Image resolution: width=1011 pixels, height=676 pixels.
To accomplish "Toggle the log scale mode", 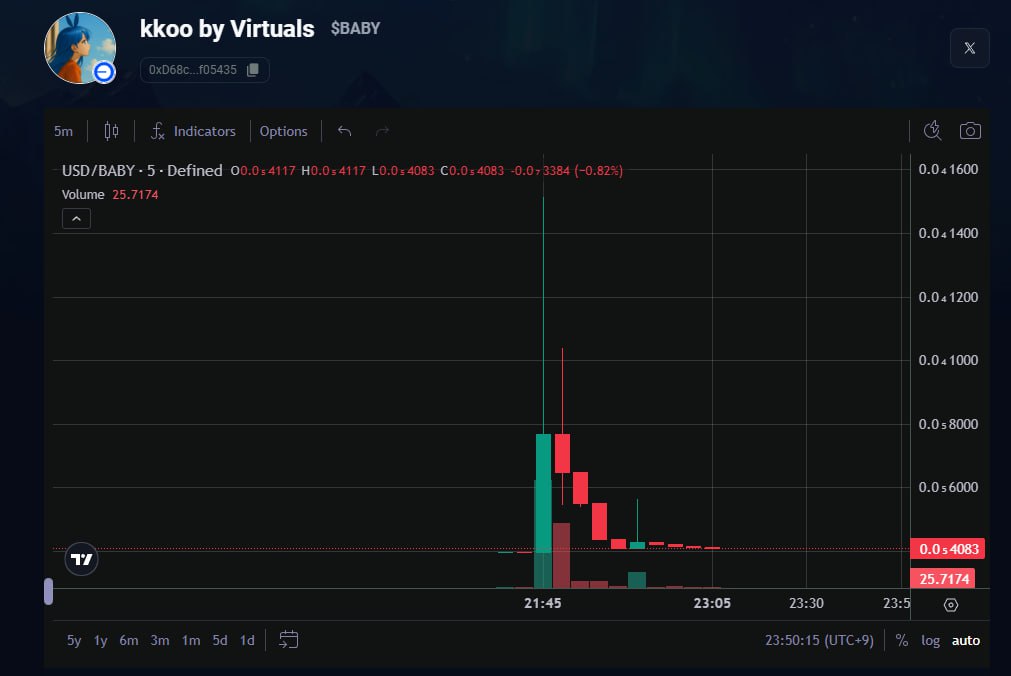I will 930,640.
